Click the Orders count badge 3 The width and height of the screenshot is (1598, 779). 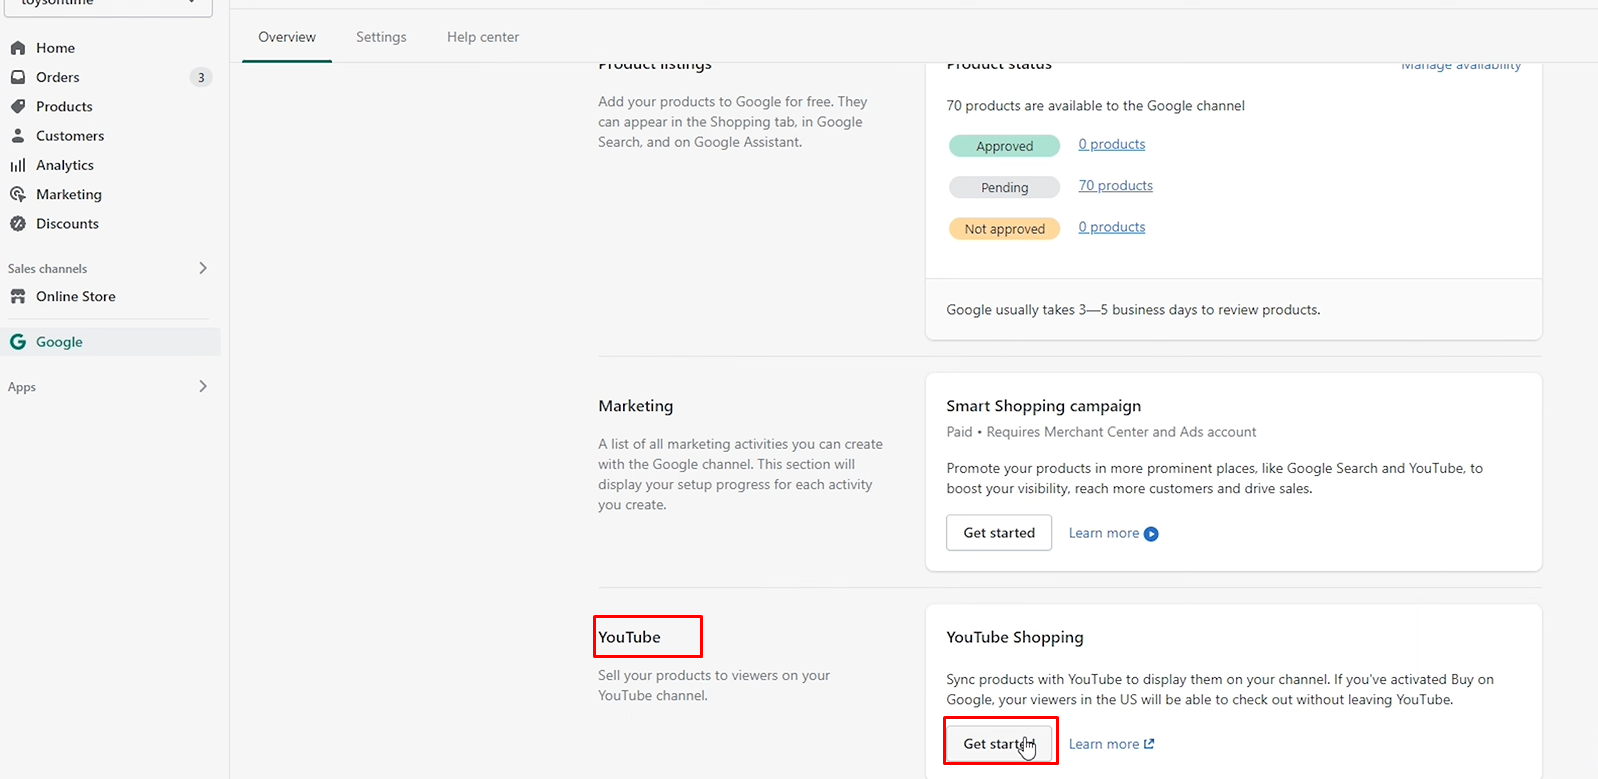click(x=201, y=77)
